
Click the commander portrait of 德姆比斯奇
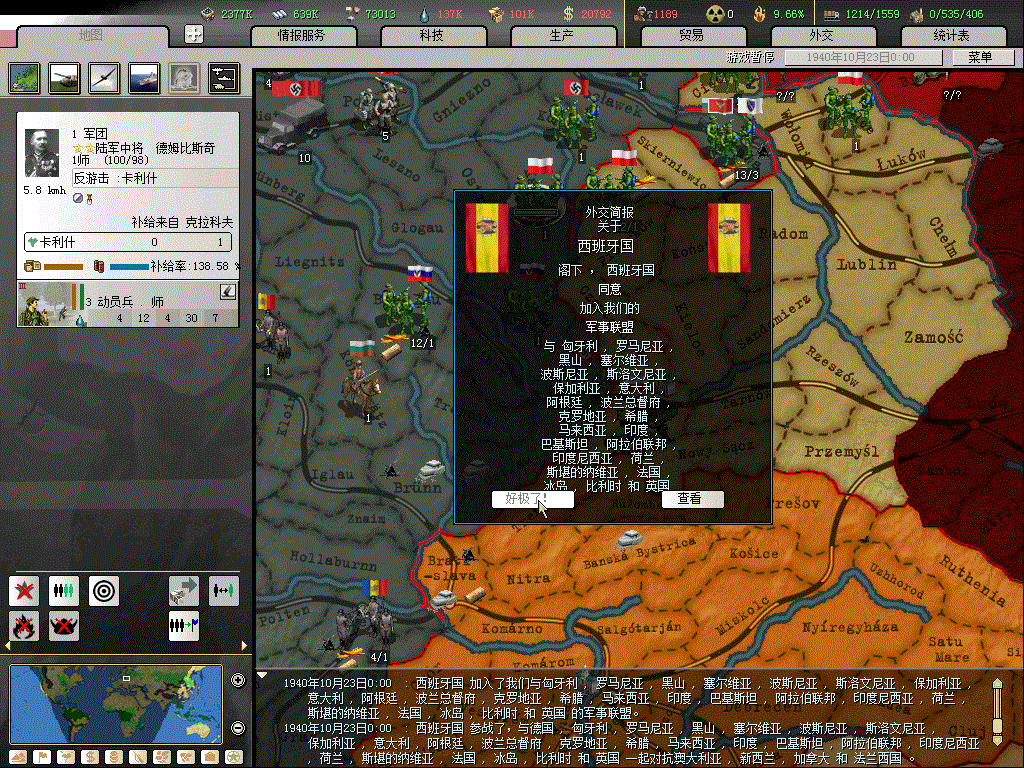[42, 153]
